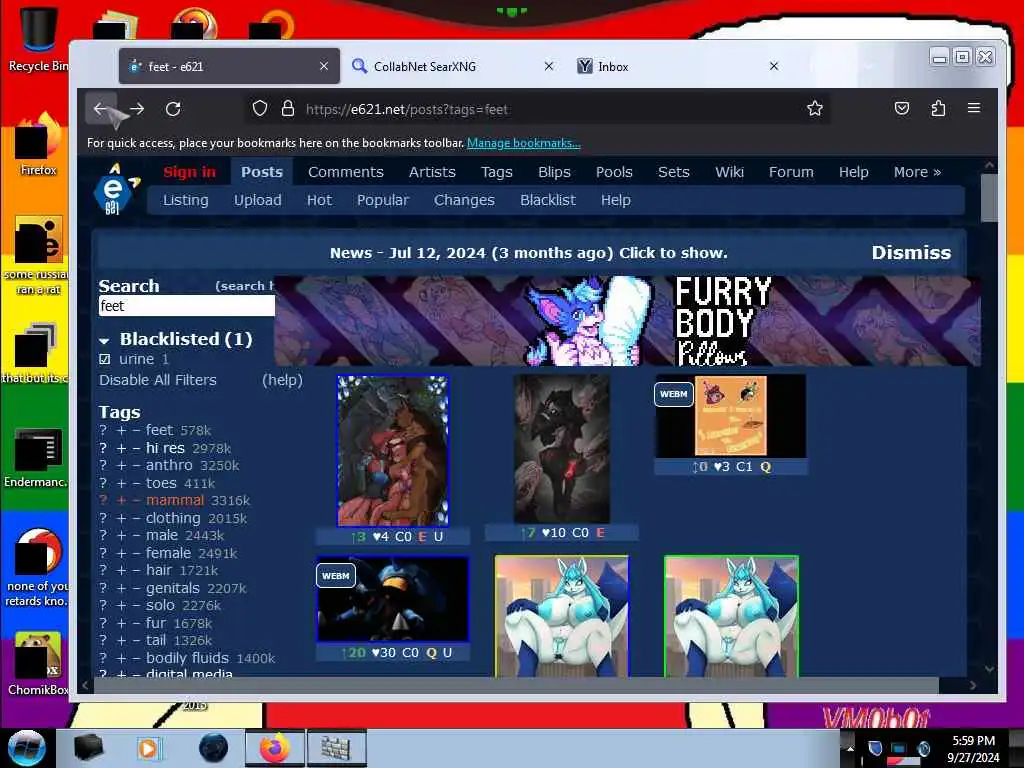The width and height of the screenshot is (1024, 768).
Task: Open the media player taskbar icon
Action: 148,748
